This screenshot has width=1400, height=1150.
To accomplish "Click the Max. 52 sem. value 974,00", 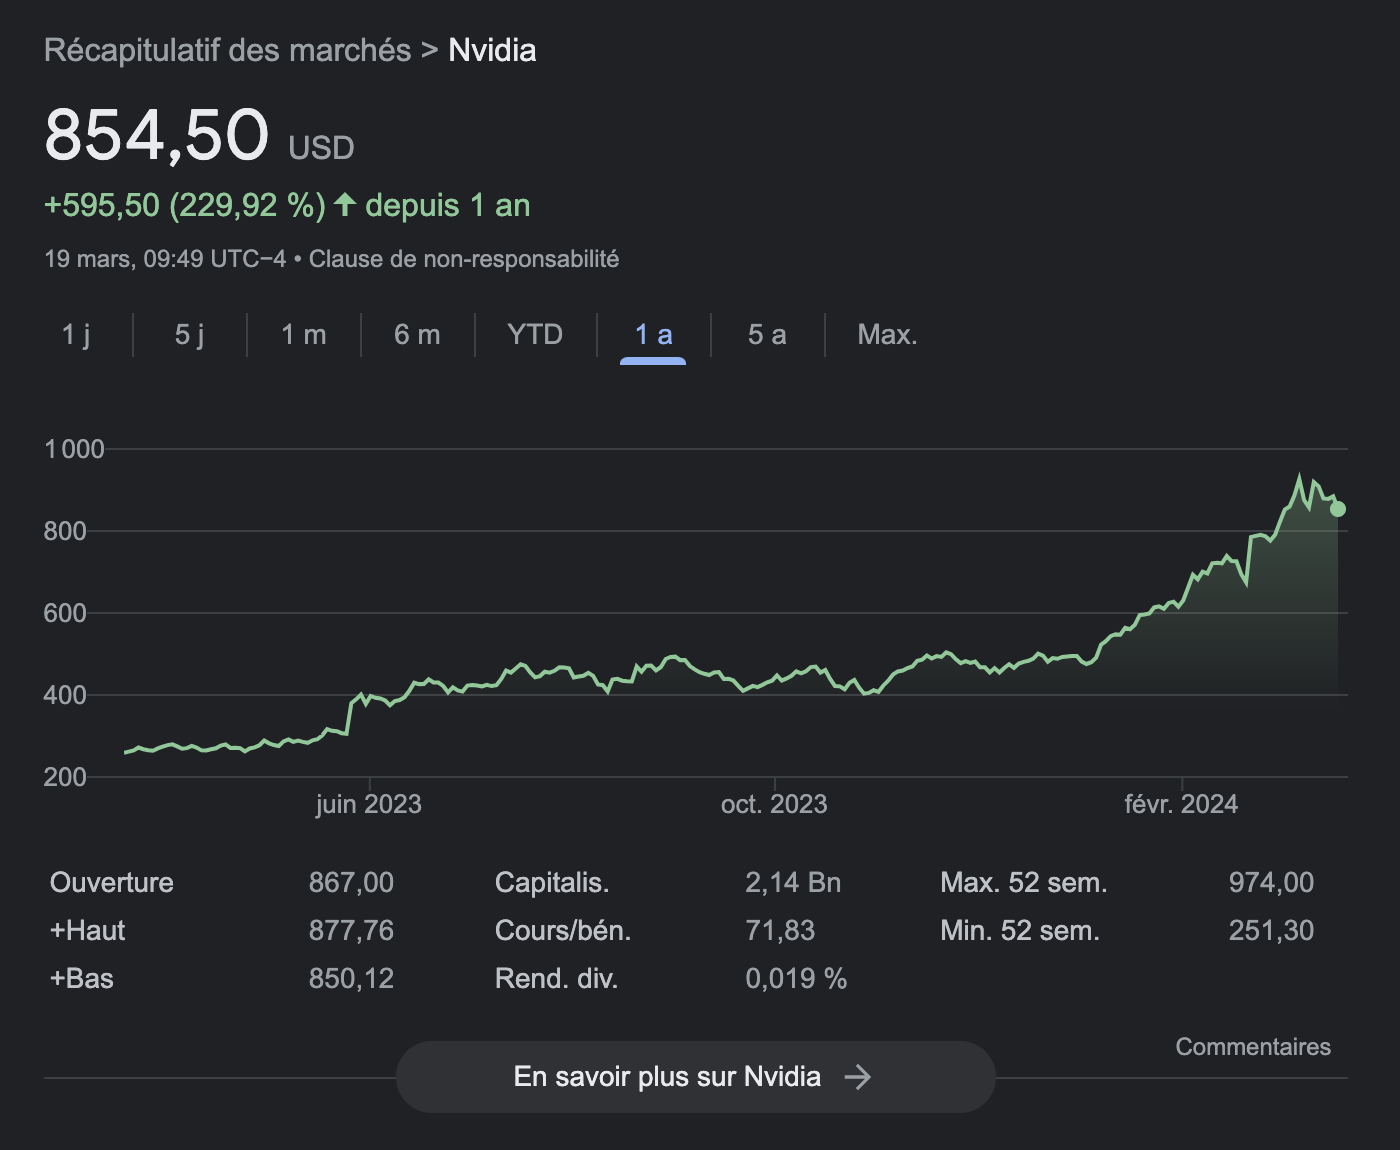I will click(1271, 883).
